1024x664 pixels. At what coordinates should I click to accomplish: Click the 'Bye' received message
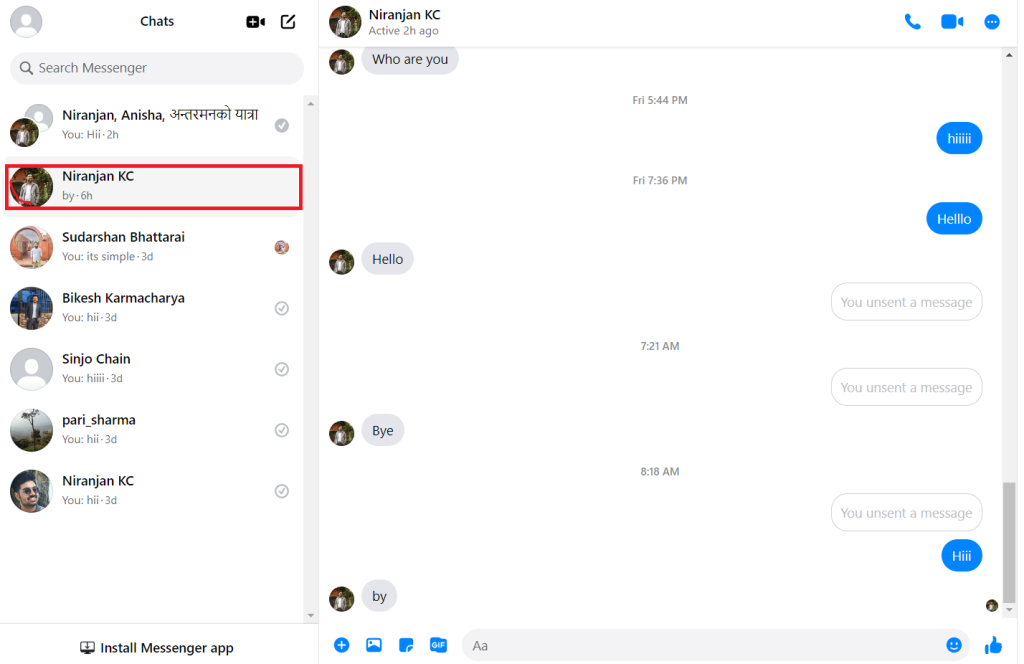tap(383, 430)
